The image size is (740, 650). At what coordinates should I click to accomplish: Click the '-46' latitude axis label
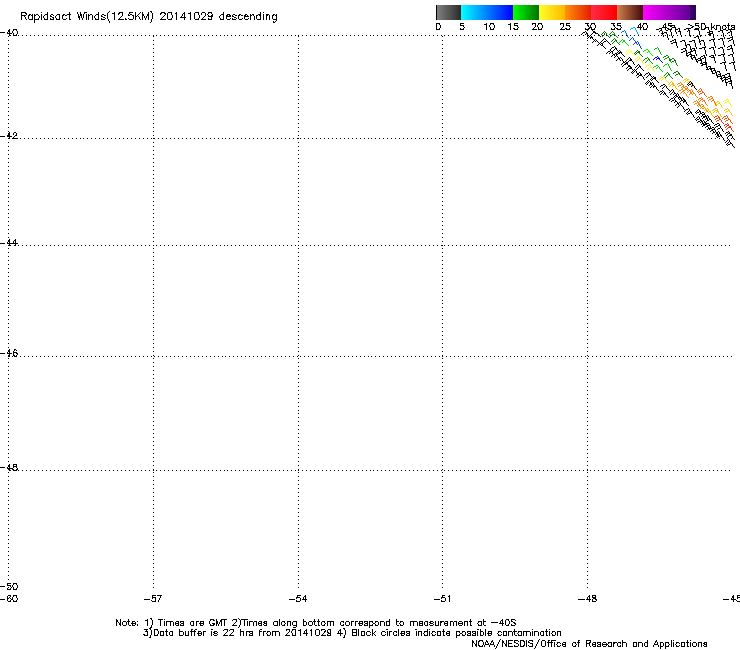tap(9, 353)
